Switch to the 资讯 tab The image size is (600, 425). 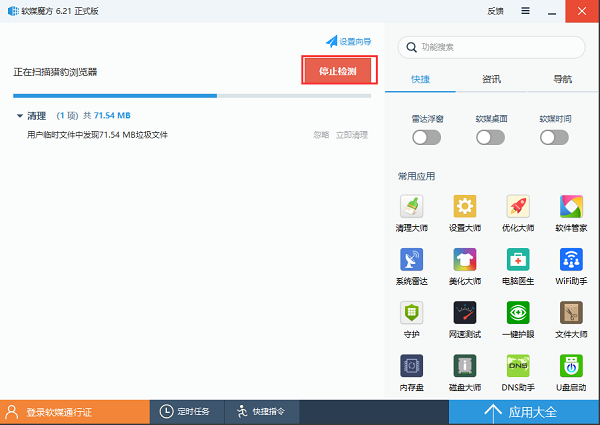[x=491, y=79]
